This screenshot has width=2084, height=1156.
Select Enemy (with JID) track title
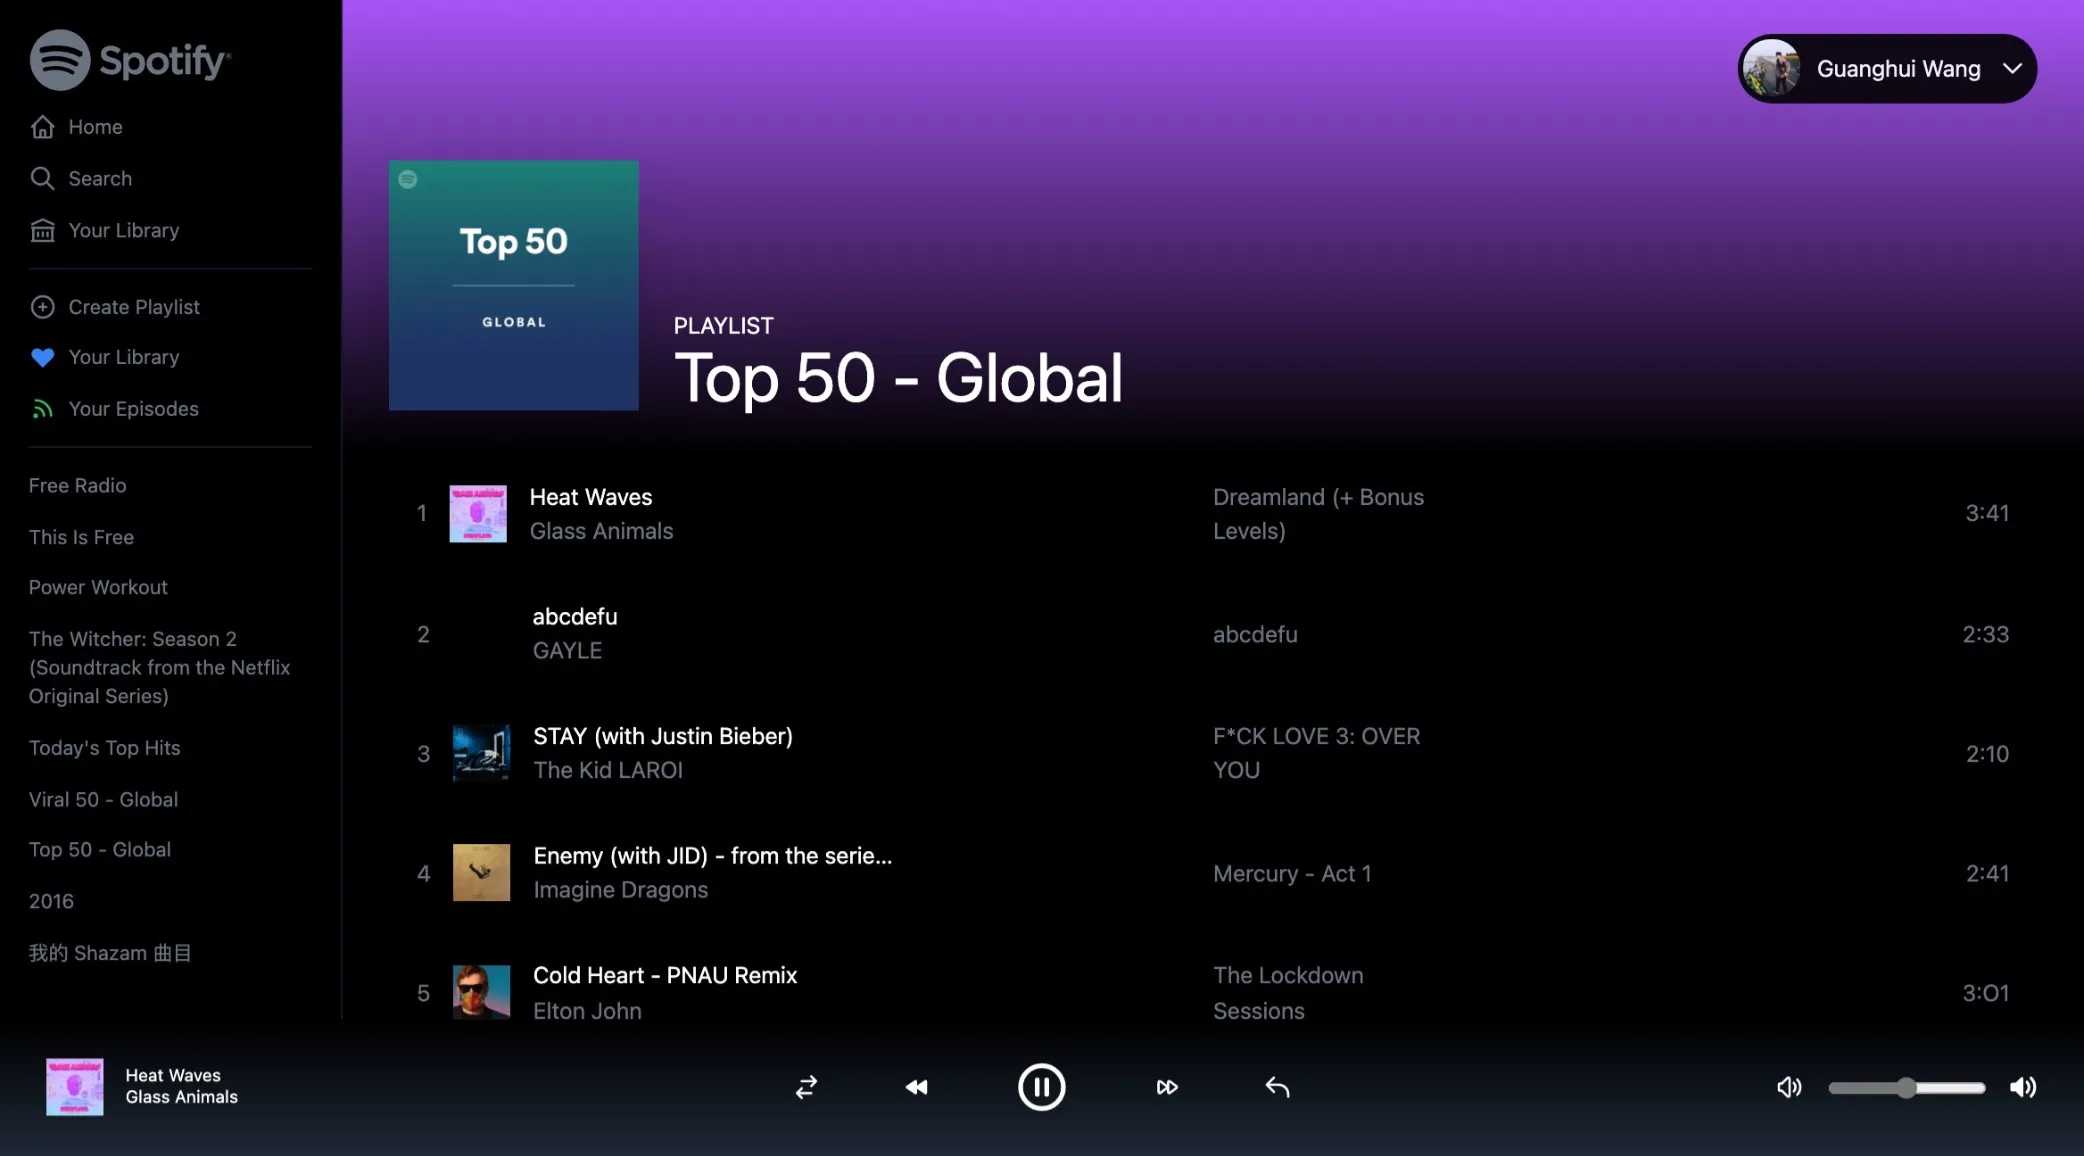pyautogui.click(x=712, y=856)
